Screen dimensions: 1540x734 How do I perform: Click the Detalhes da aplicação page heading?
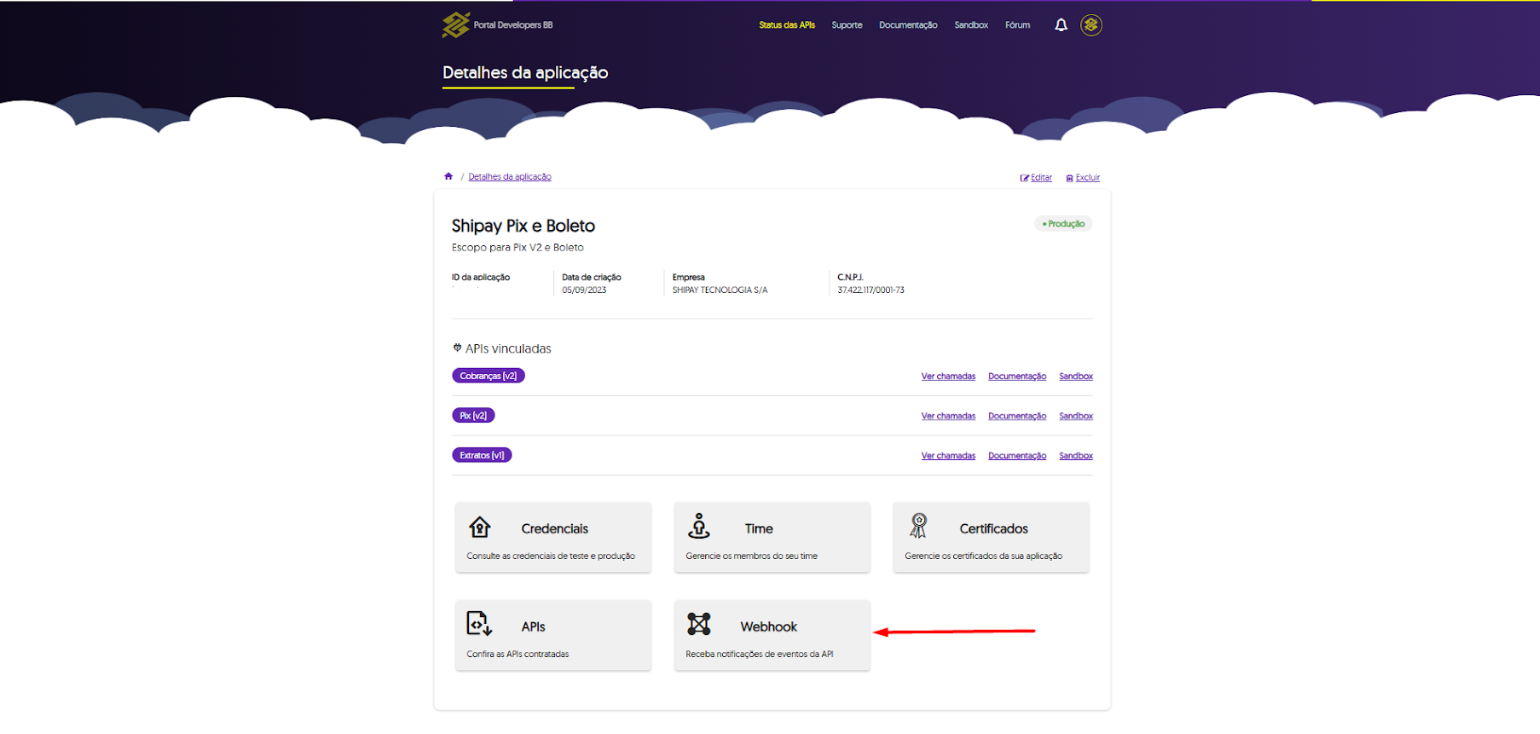coord(525,73)
